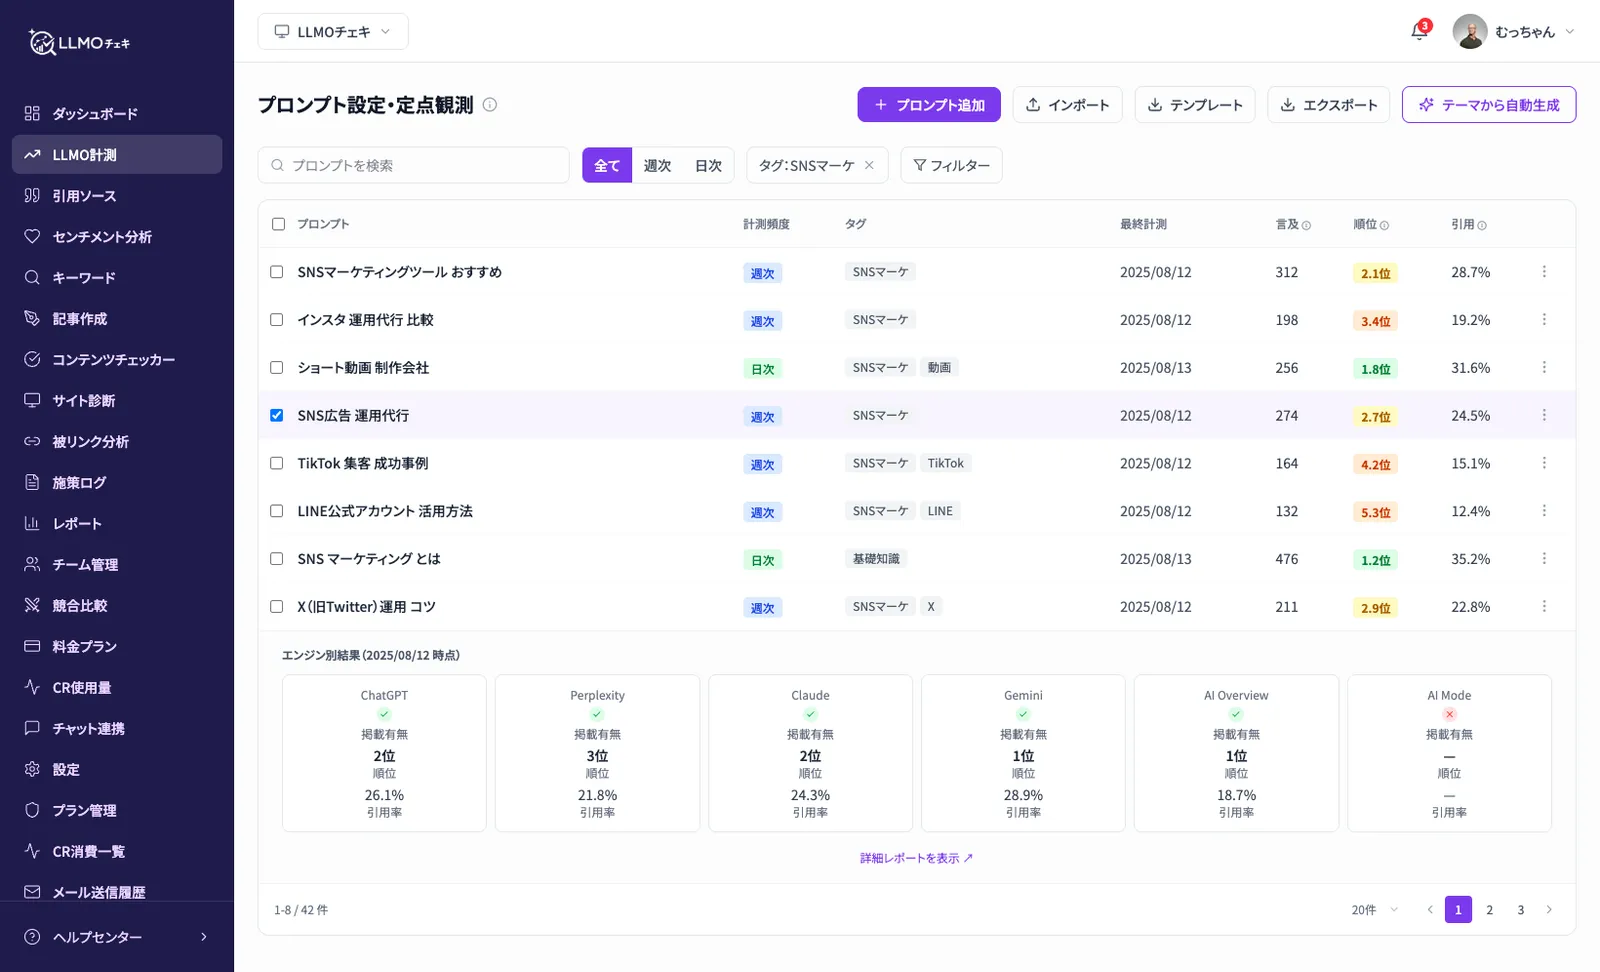
Task: Select the 日次 frequency tab
Action: click(x=708, y=165)
